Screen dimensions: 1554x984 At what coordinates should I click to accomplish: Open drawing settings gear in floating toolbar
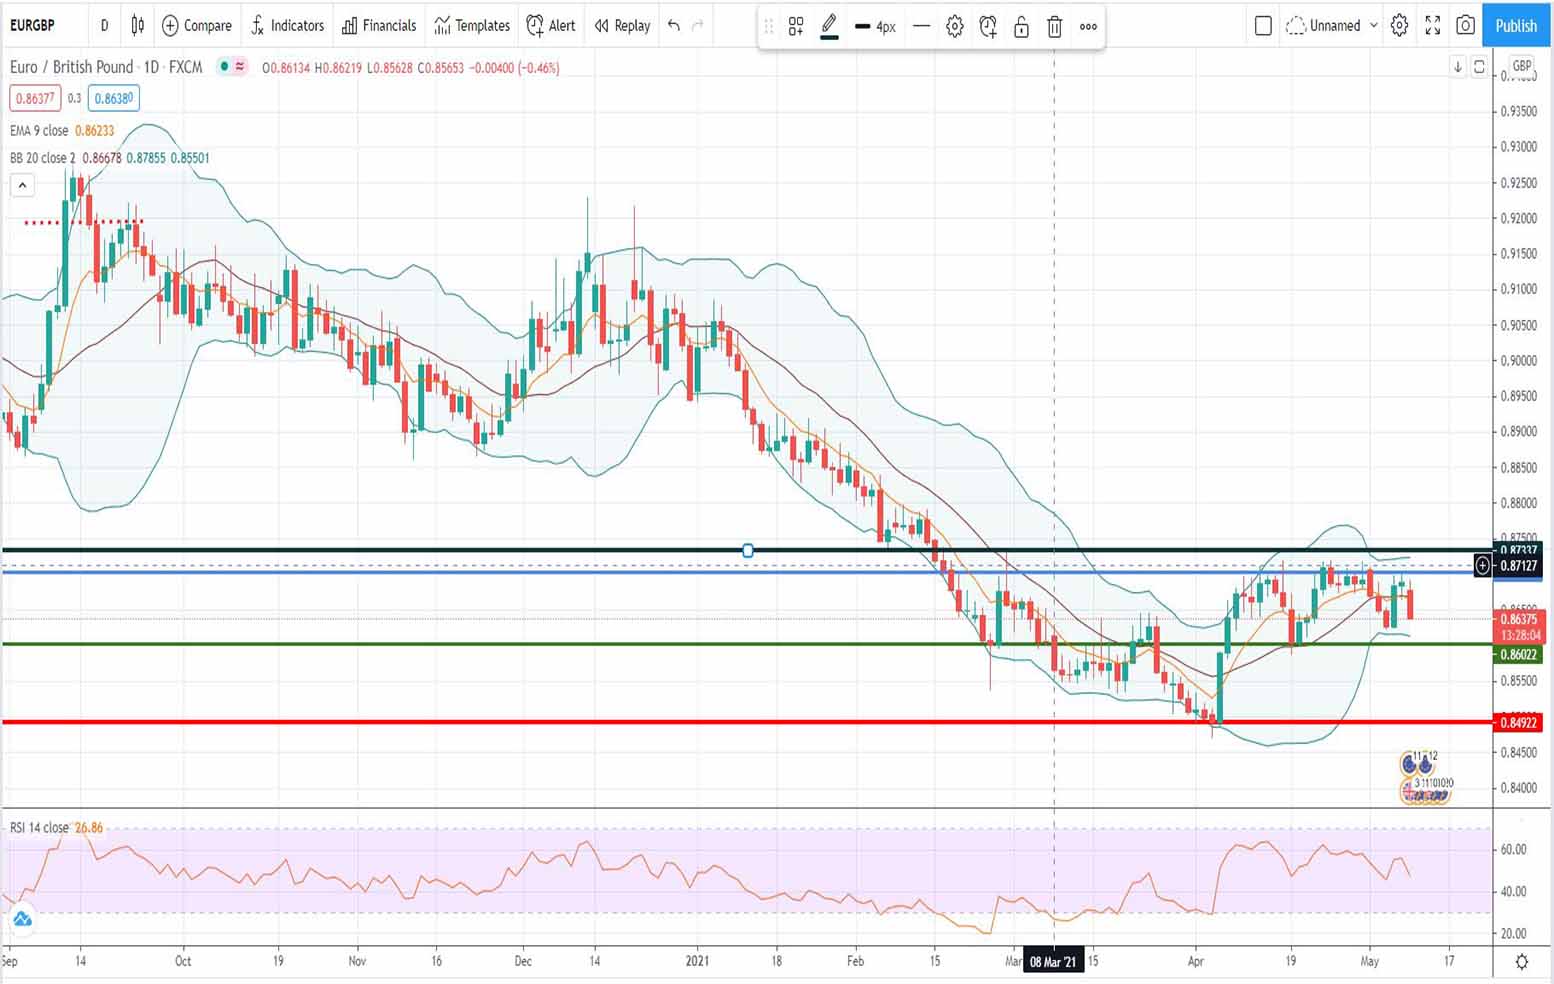point(955,27)
